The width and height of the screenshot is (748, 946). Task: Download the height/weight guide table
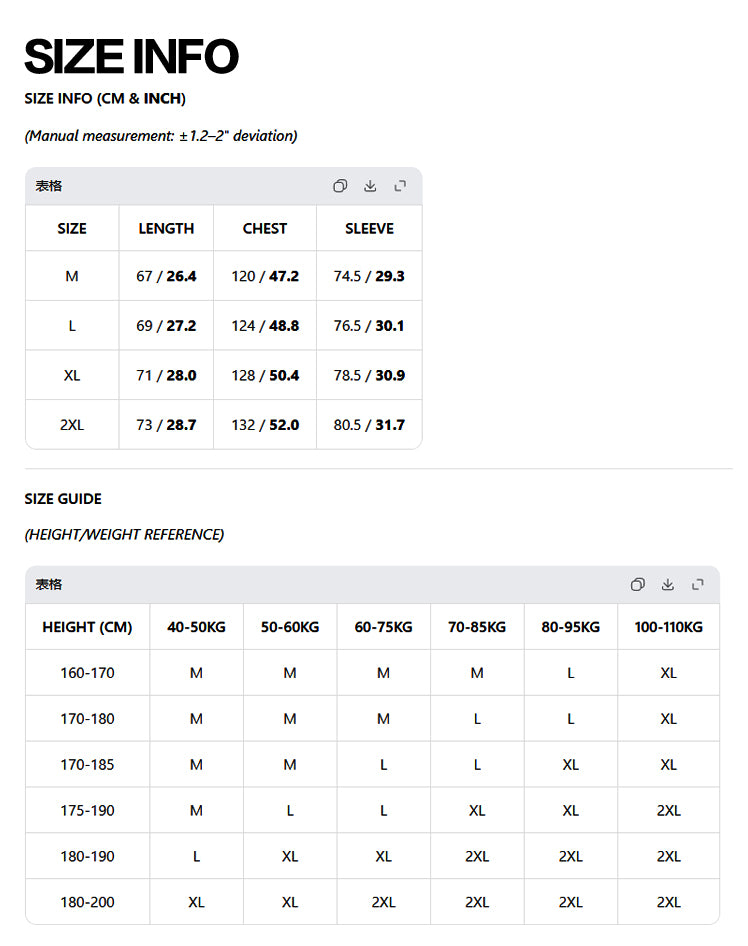[668, 584]
